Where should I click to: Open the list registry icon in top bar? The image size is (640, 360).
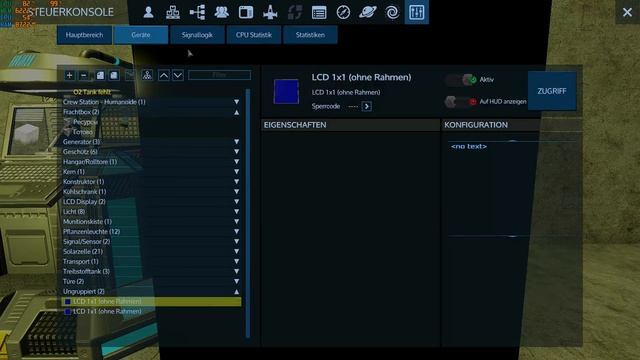319,12
